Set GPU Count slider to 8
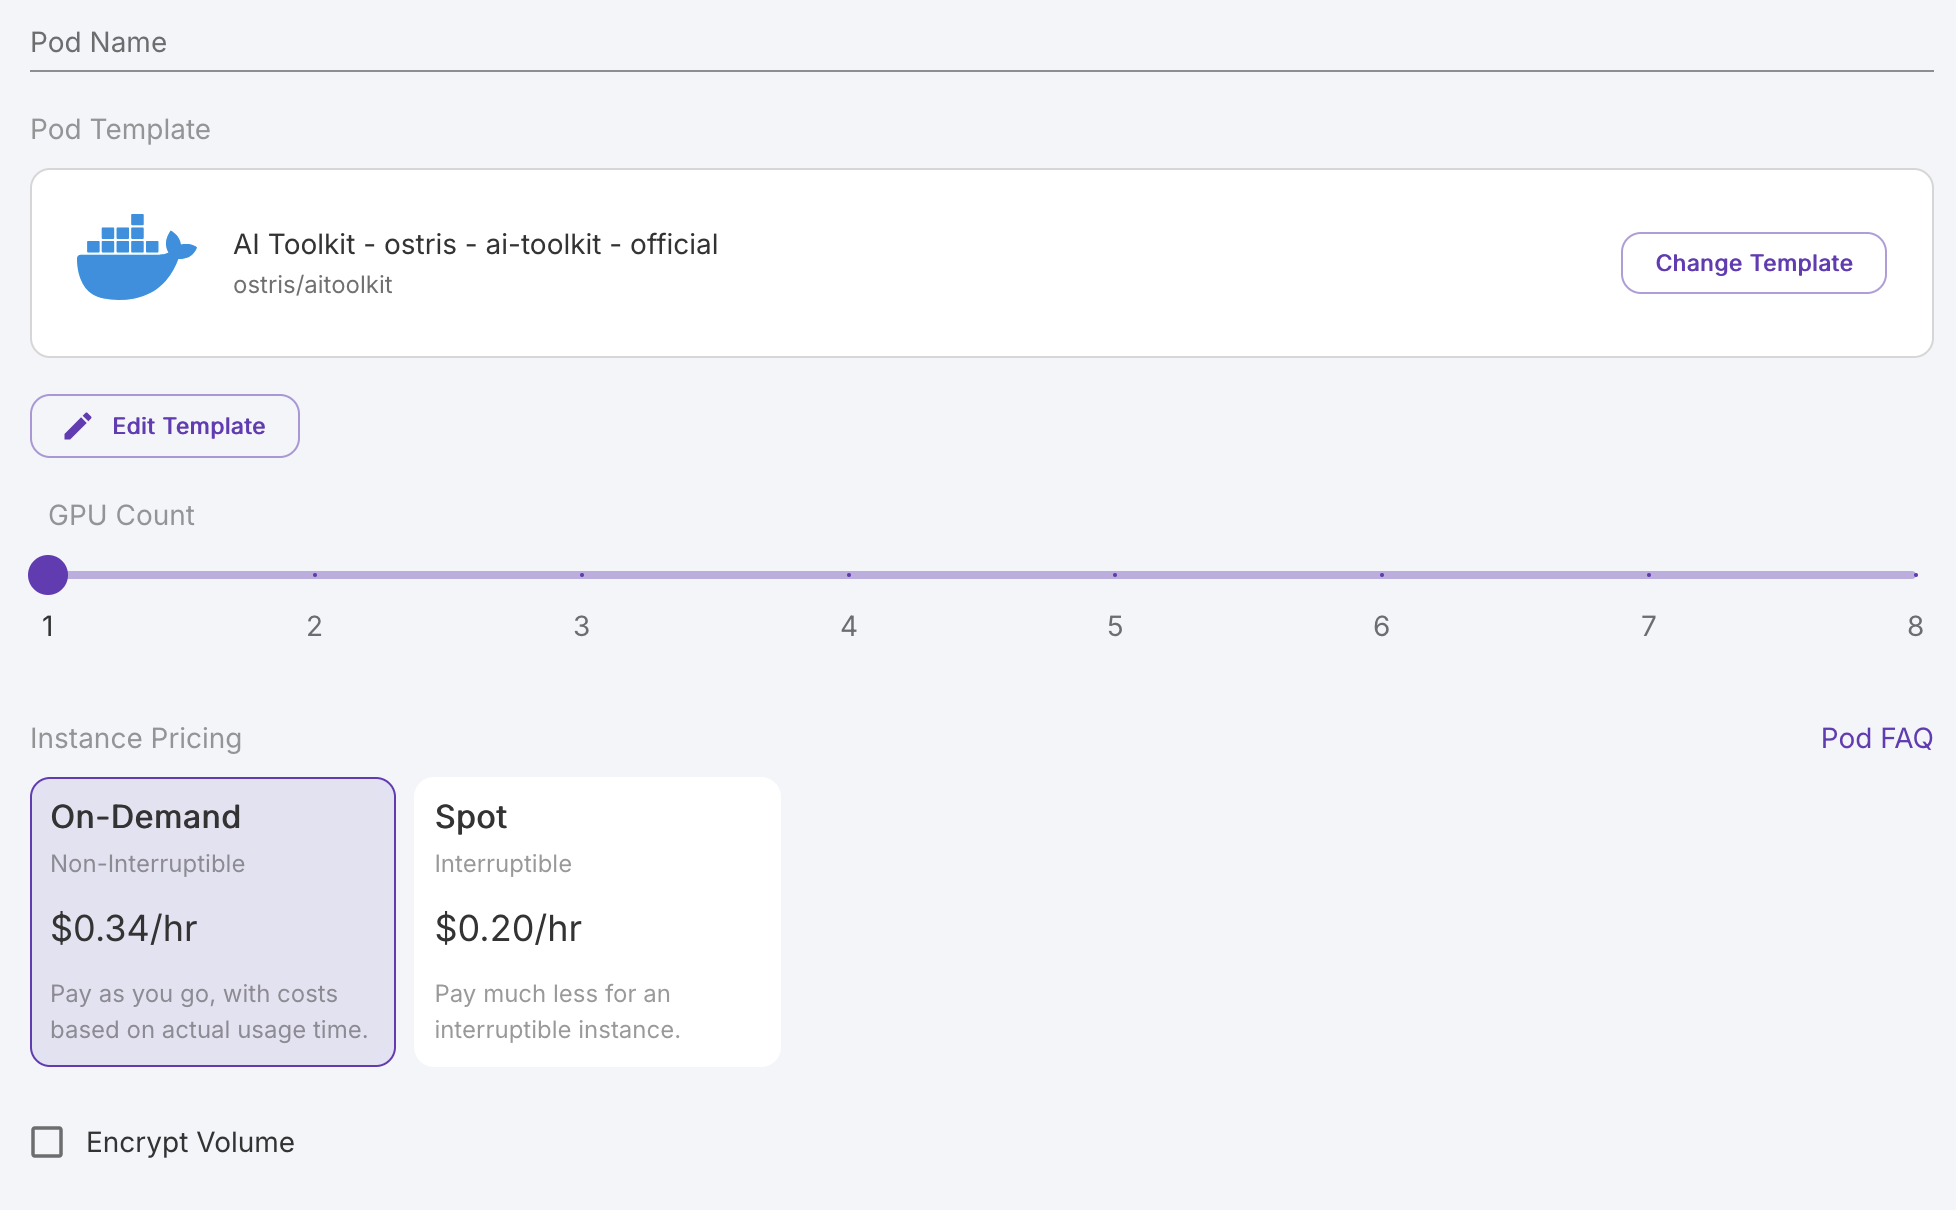Viewport: 1956px width, 1210px height. coord(1914,575)
